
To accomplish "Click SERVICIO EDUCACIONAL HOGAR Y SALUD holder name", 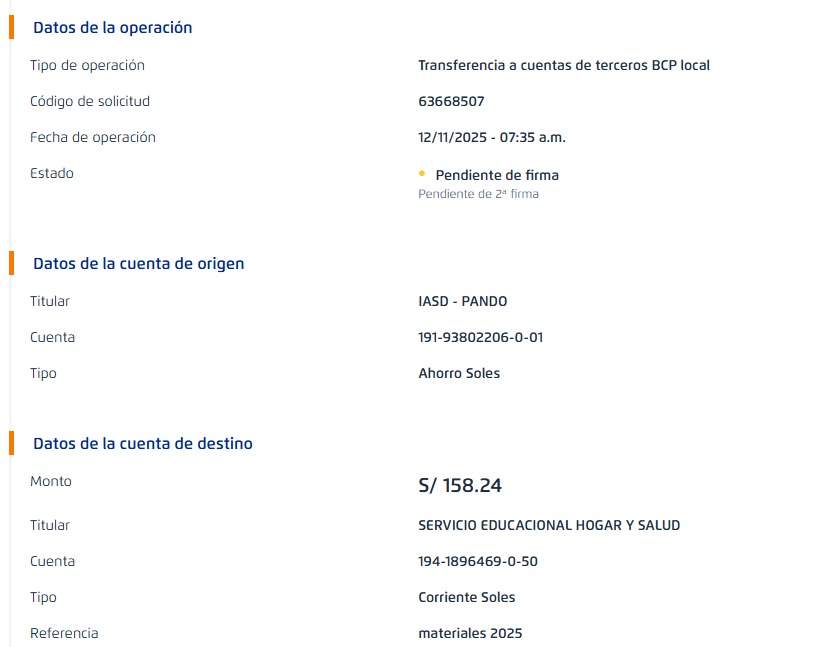I will (x=549, y=525).
